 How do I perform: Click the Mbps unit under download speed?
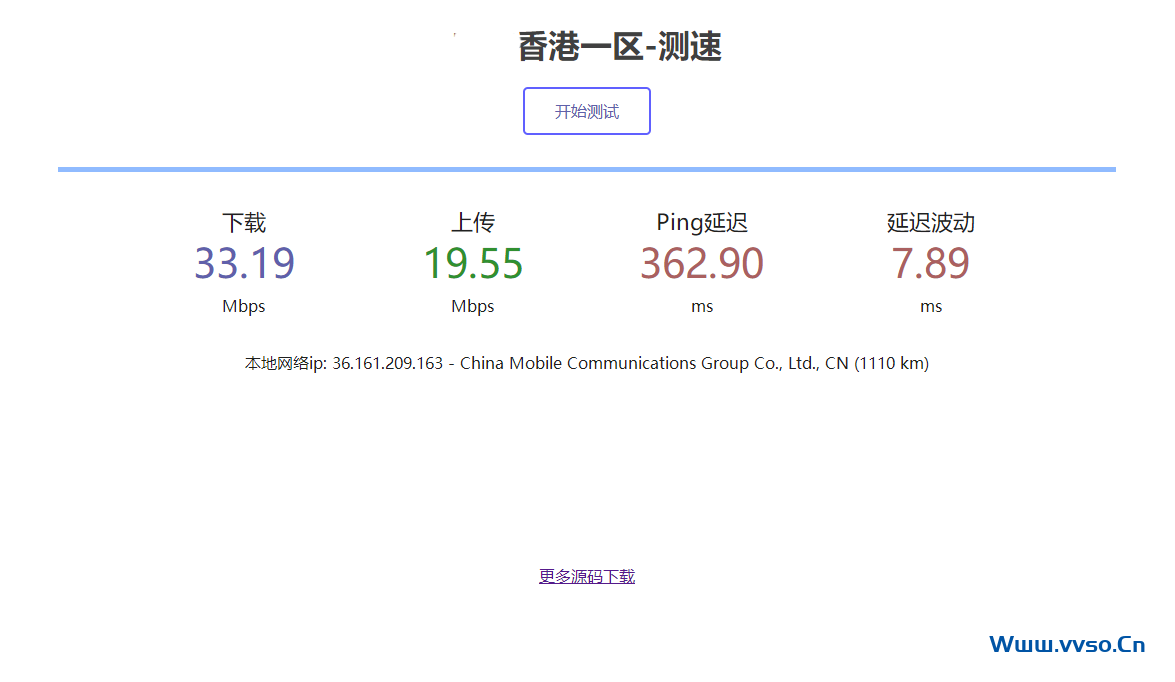244,306
